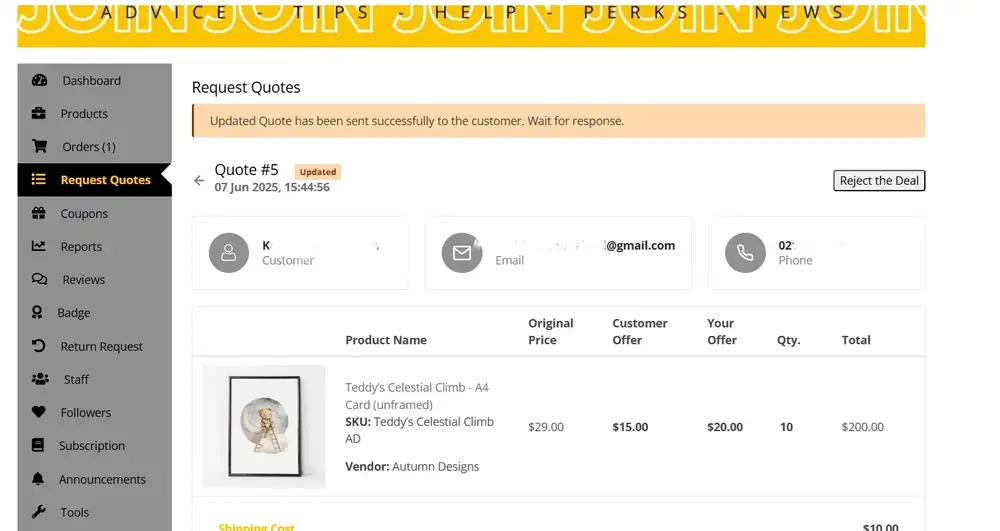Screen dimensions: 1000x531
Task: Select Request Quotes in the sidebar
Action: coord(94,180)
